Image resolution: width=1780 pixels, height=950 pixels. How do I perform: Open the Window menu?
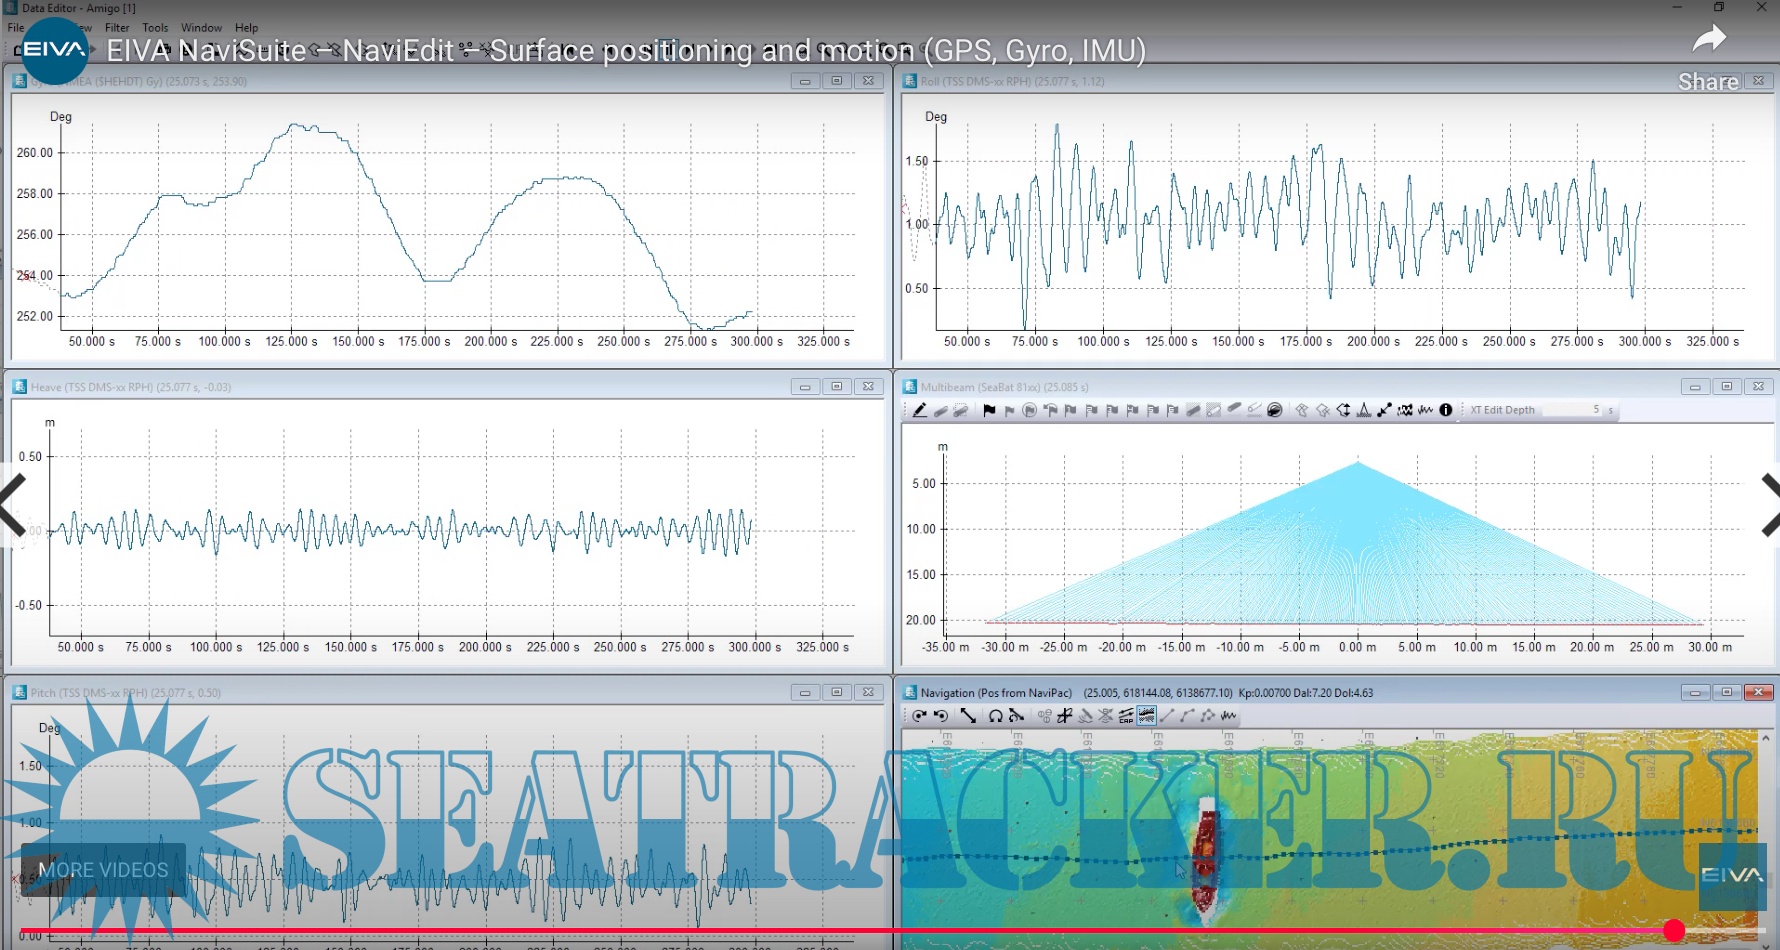201,28
